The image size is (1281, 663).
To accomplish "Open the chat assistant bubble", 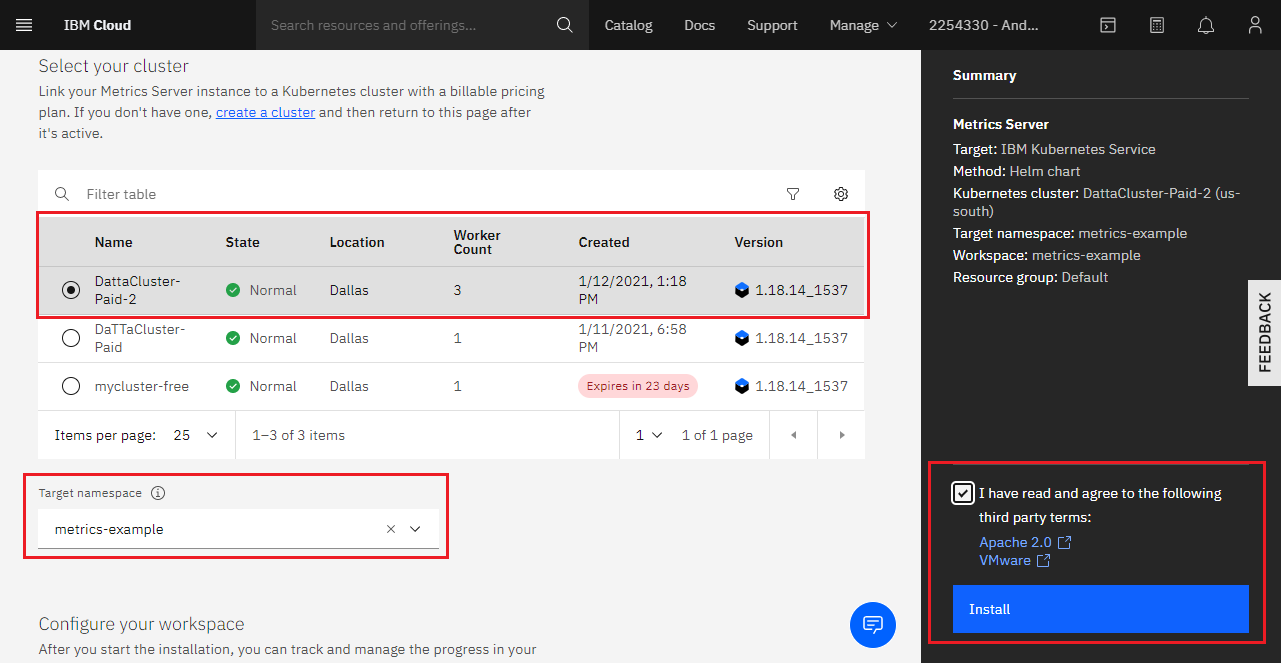I will coord(873,625).
